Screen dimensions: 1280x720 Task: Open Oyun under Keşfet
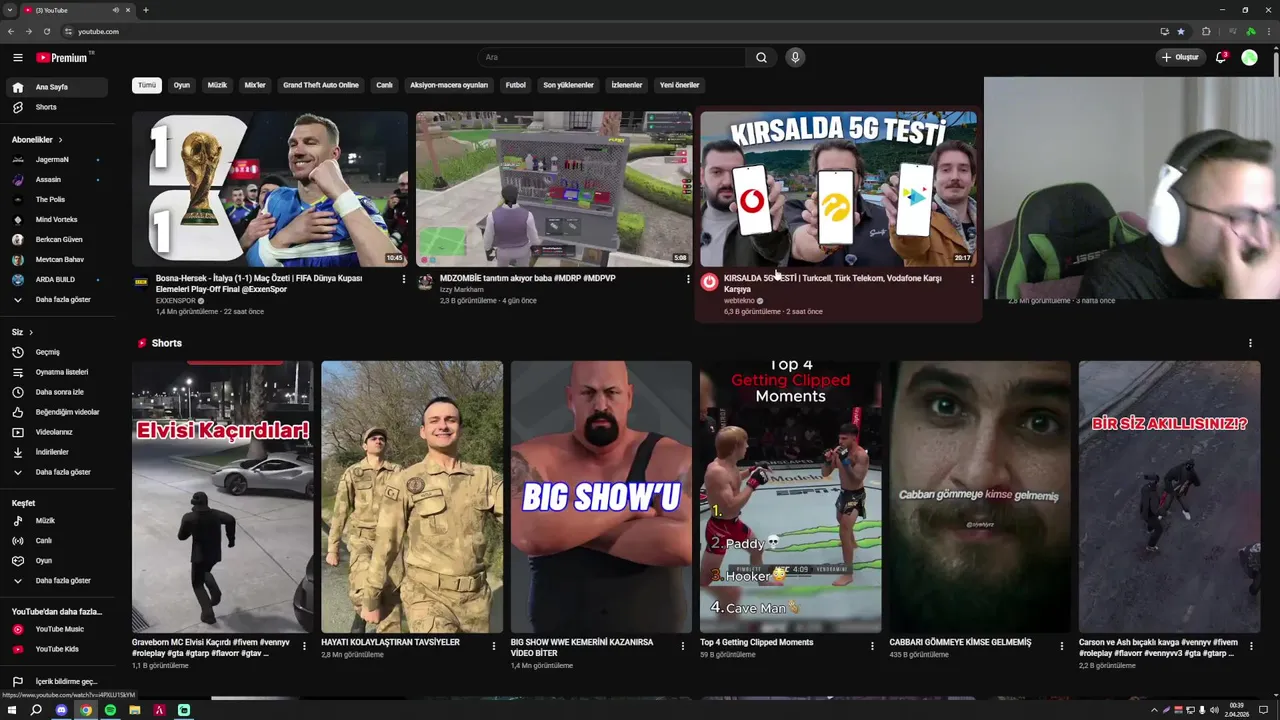(55, 561)
